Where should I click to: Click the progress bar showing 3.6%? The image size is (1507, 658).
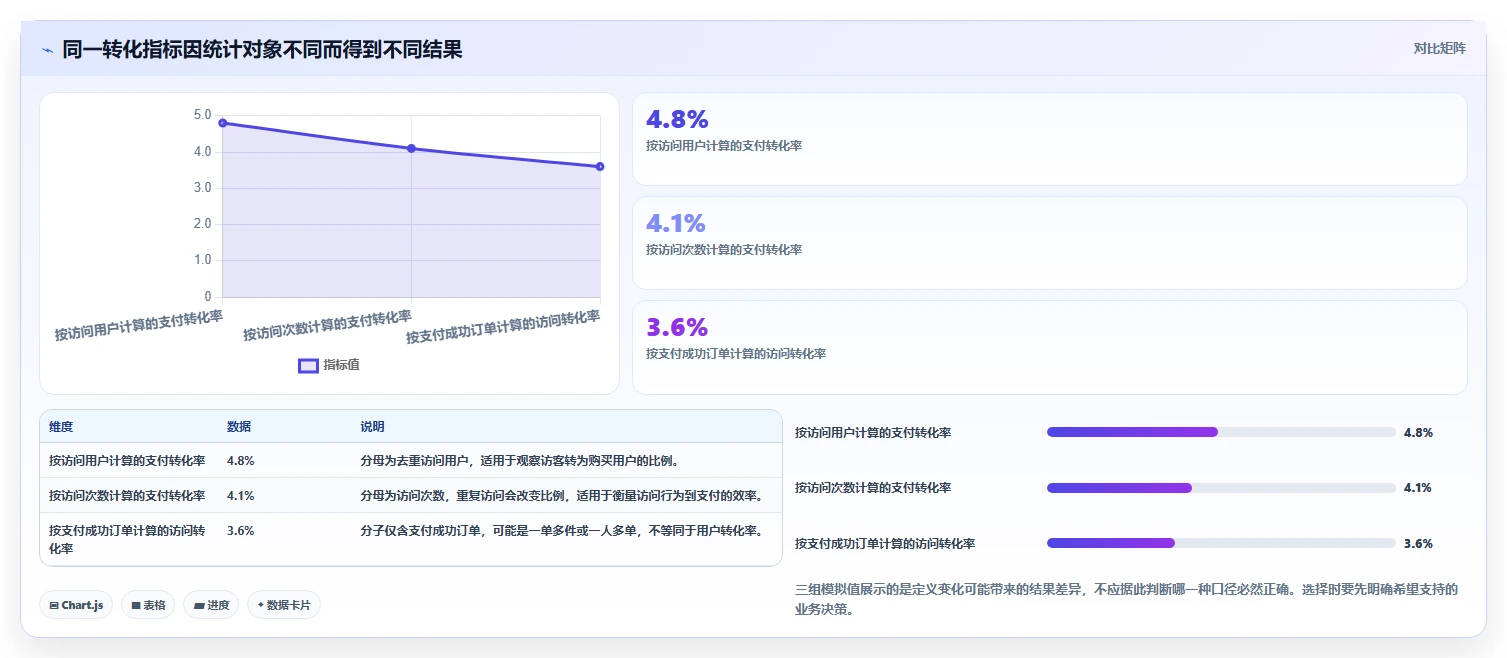(1221, 543)
